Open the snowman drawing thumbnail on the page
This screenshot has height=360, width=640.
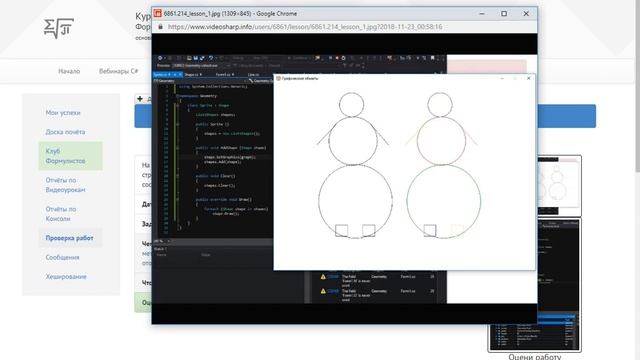point(559,186)
